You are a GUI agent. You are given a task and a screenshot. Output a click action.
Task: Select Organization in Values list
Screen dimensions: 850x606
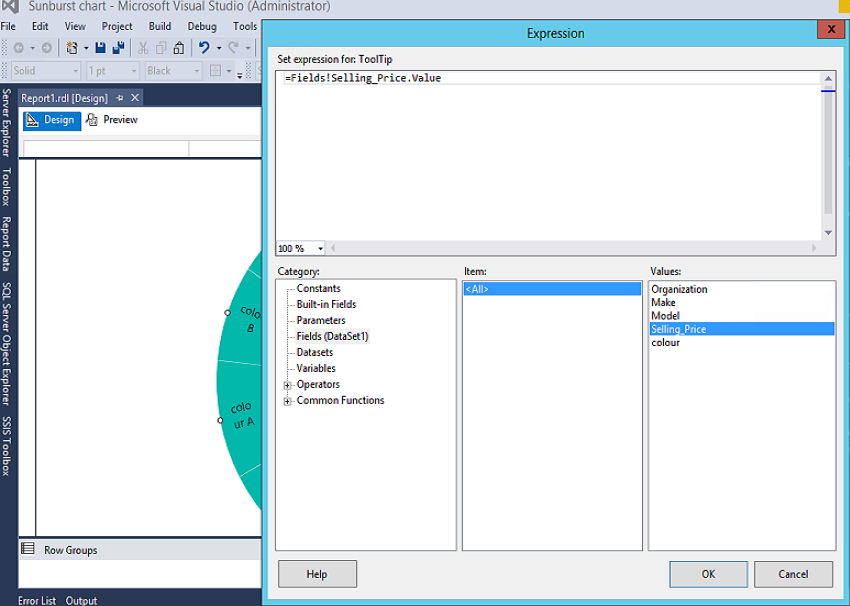(x=741, y=289)
